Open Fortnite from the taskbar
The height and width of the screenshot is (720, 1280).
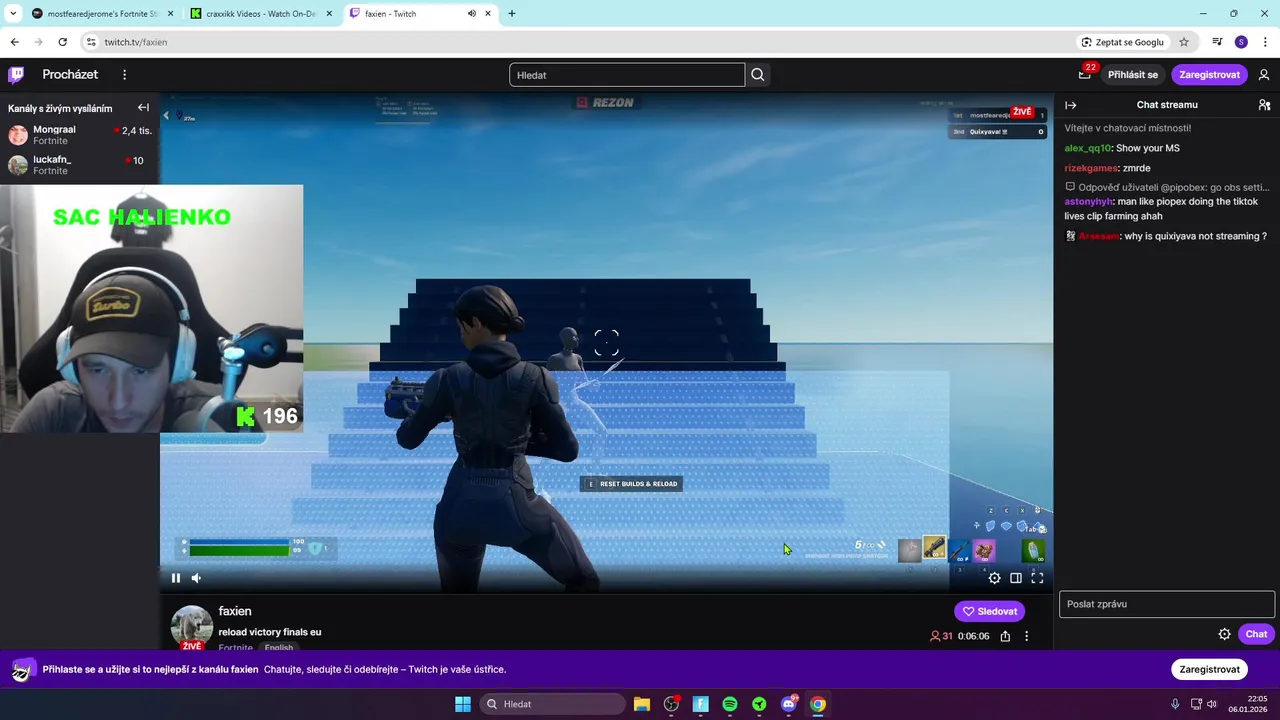[700, 704]
